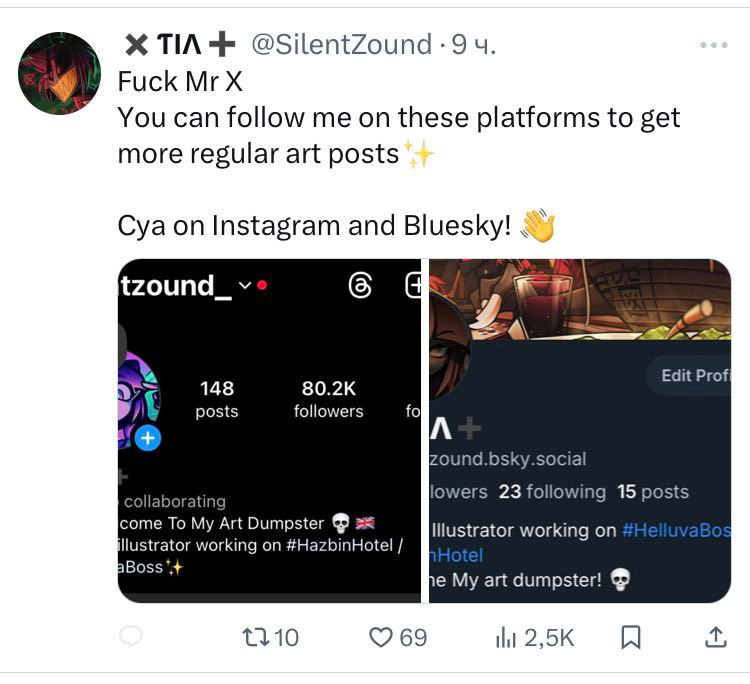Open the author's profile avatar
750x684 pixels.
click(x=60, y=73)
